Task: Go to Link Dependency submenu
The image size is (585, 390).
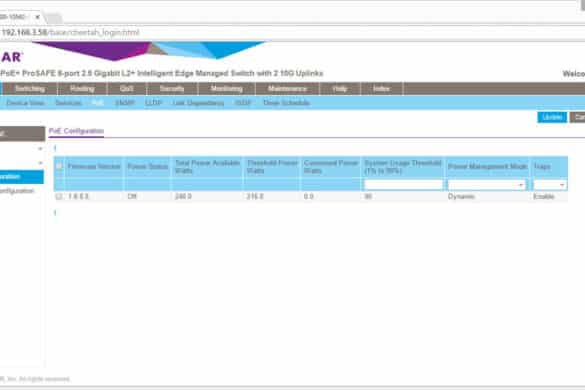Action: 198,103
